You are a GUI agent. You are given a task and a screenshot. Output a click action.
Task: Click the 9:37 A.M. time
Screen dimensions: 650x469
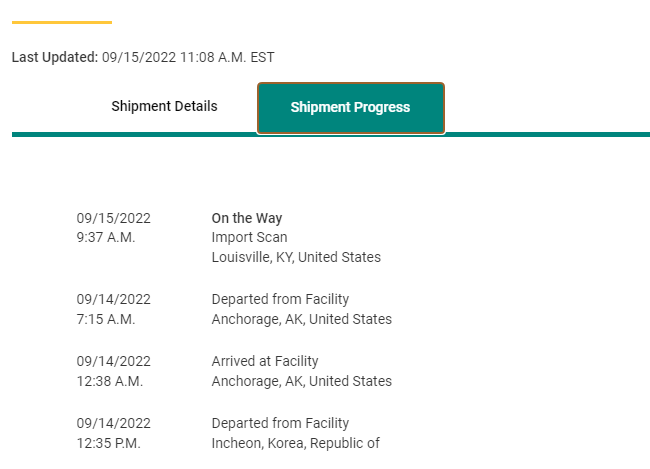pos(105,237)
